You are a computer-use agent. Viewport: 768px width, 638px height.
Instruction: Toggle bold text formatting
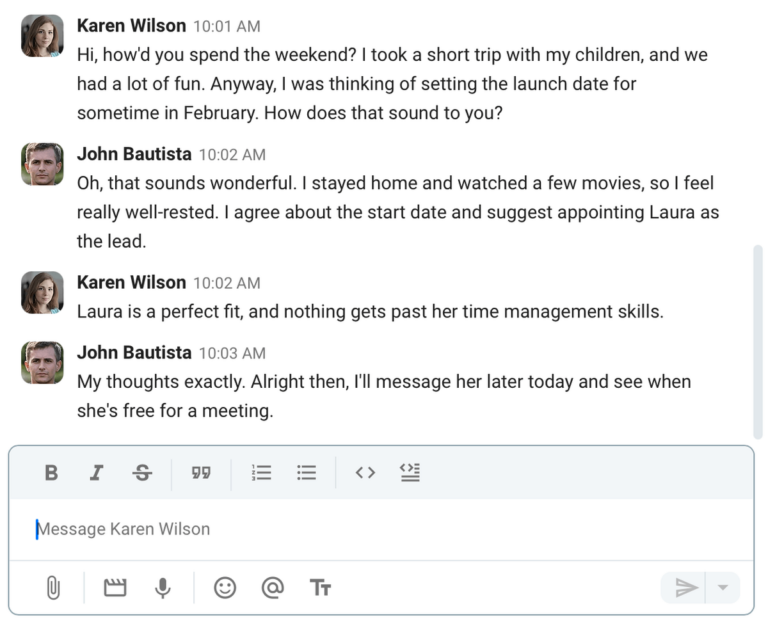(x=51, y=473)
